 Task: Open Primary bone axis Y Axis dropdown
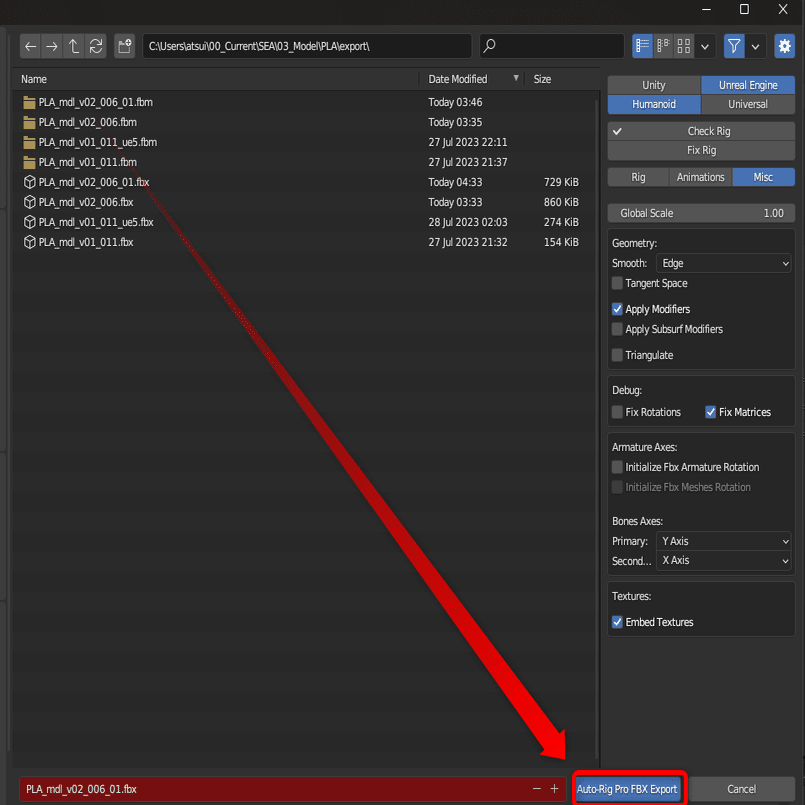click(723, 541)
